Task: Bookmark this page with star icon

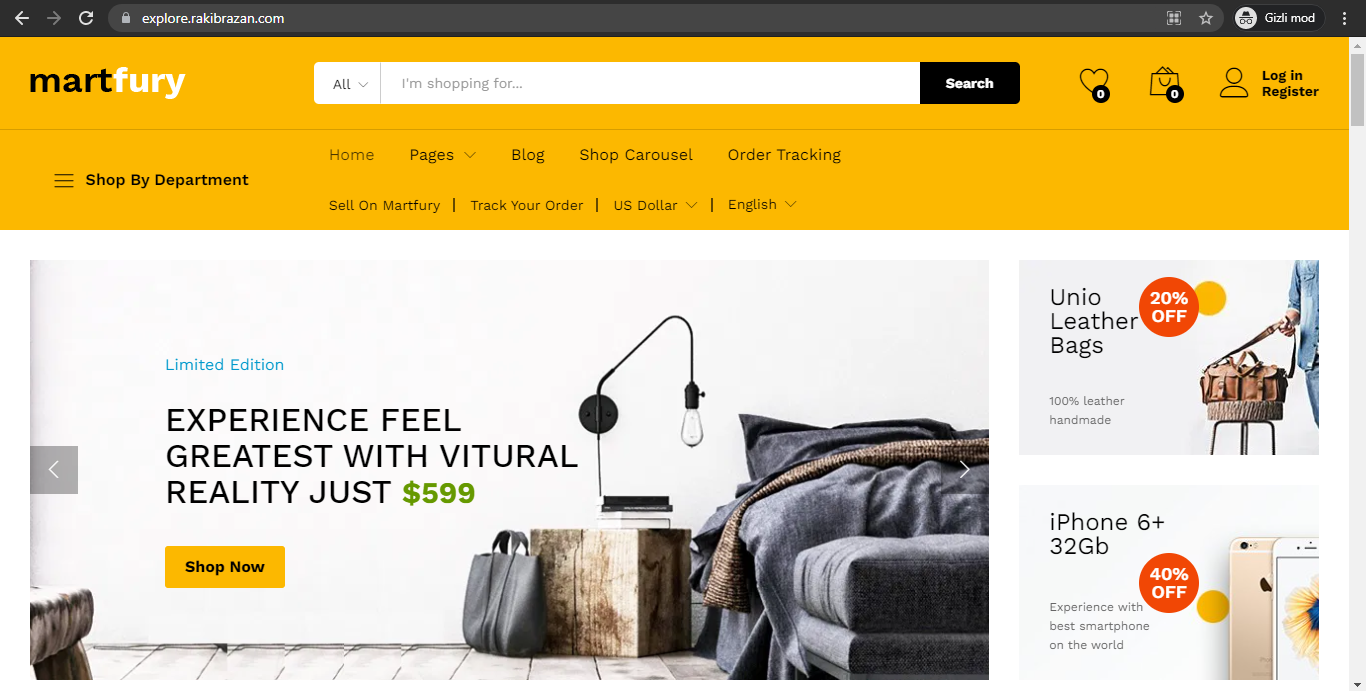Action: click(x=1206, y=18)
